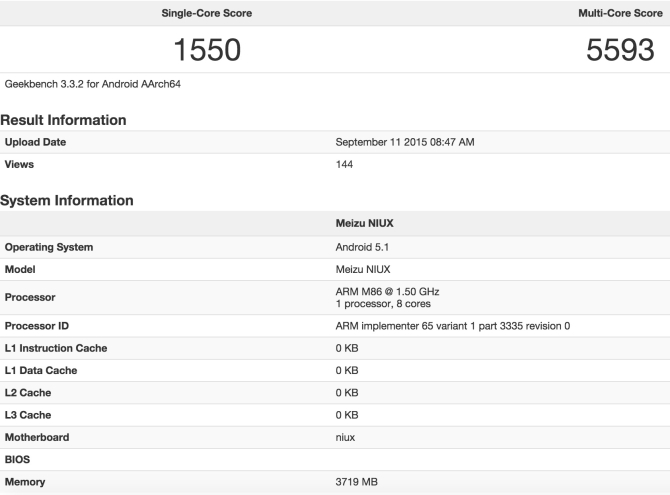Select the single-core score value 1550
The height and width of the screenshot is (495, 670).
pyautogui.click(x=207, y=50)
